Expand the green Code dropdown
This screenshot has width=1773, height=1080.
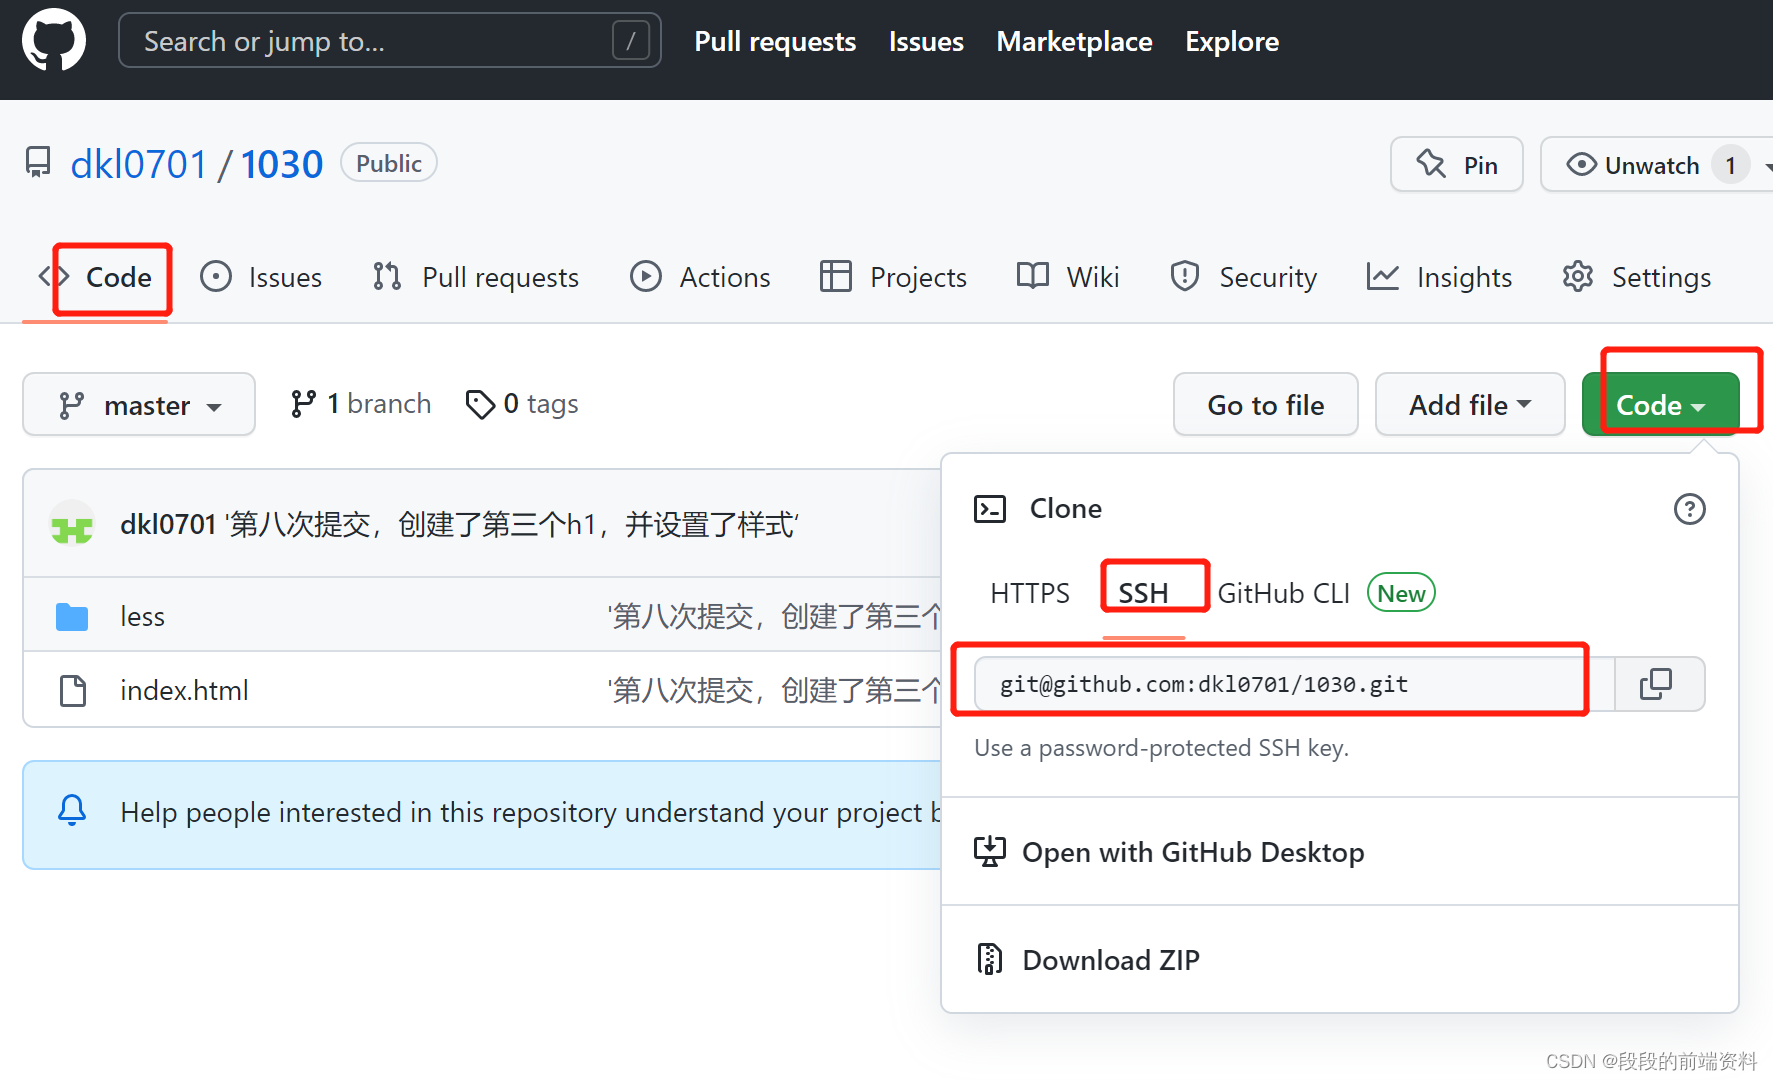pyautogui.click(x=1660, y=404)
